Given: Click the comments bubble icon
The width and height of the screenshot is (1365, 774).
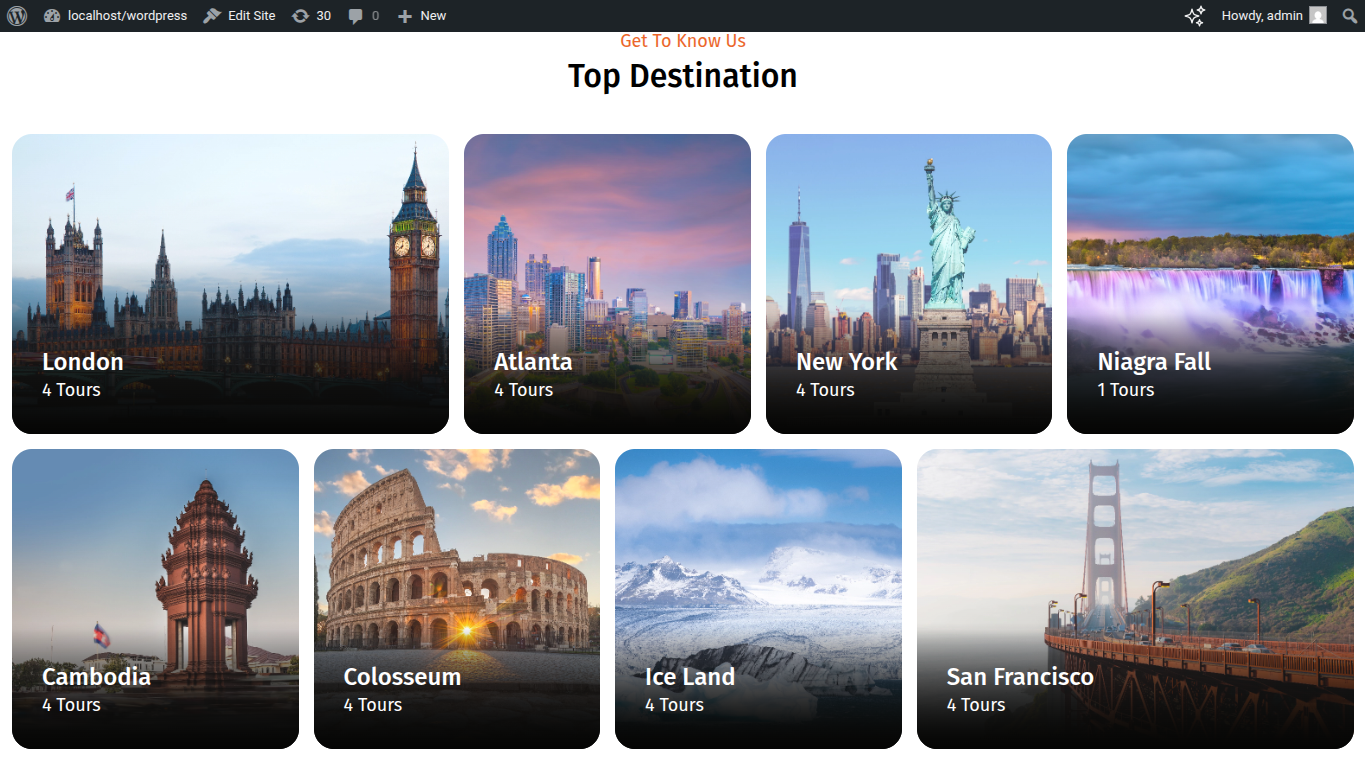Looking at the screenshot, I should (x=356, y=16).
